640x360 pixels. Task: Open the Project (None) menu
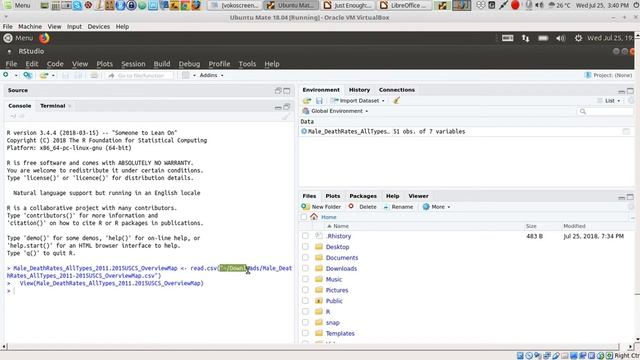(x=608, y=75)
